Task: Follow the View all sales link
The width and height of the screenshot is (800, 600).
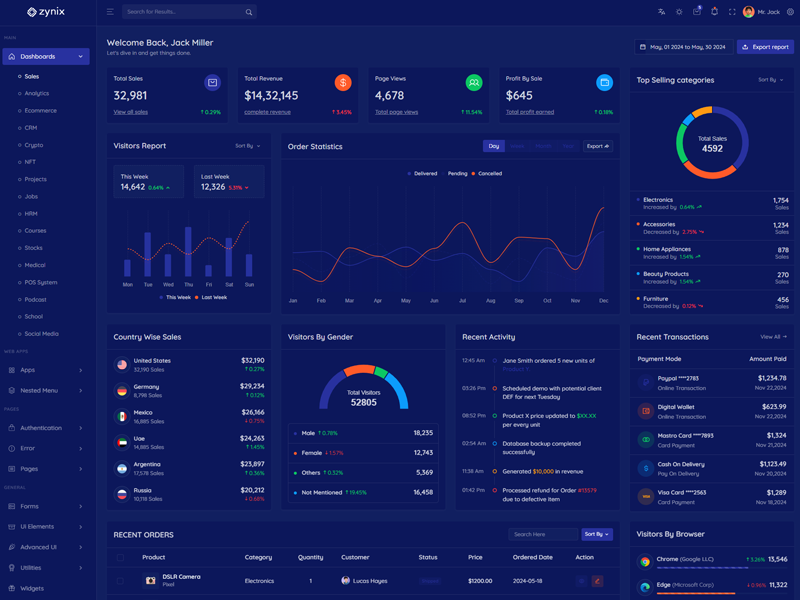Action: pyautogui.click(x=131, y=112)
